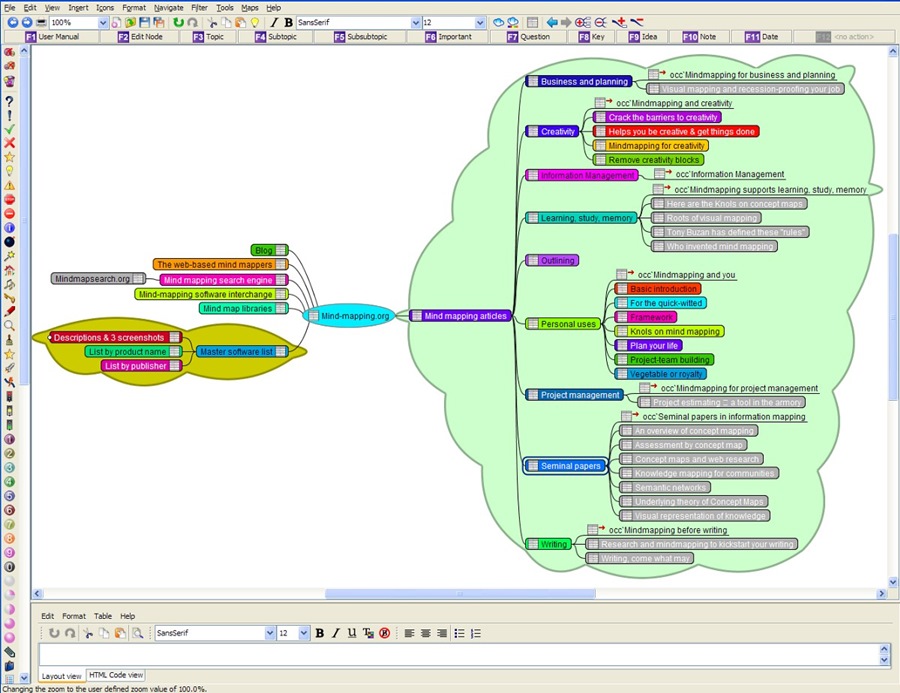Viewport: 900px width, 693px height.
Task: Toggle bulleted list in note editor
Action: pyautogui.click(x=459, y=633)
